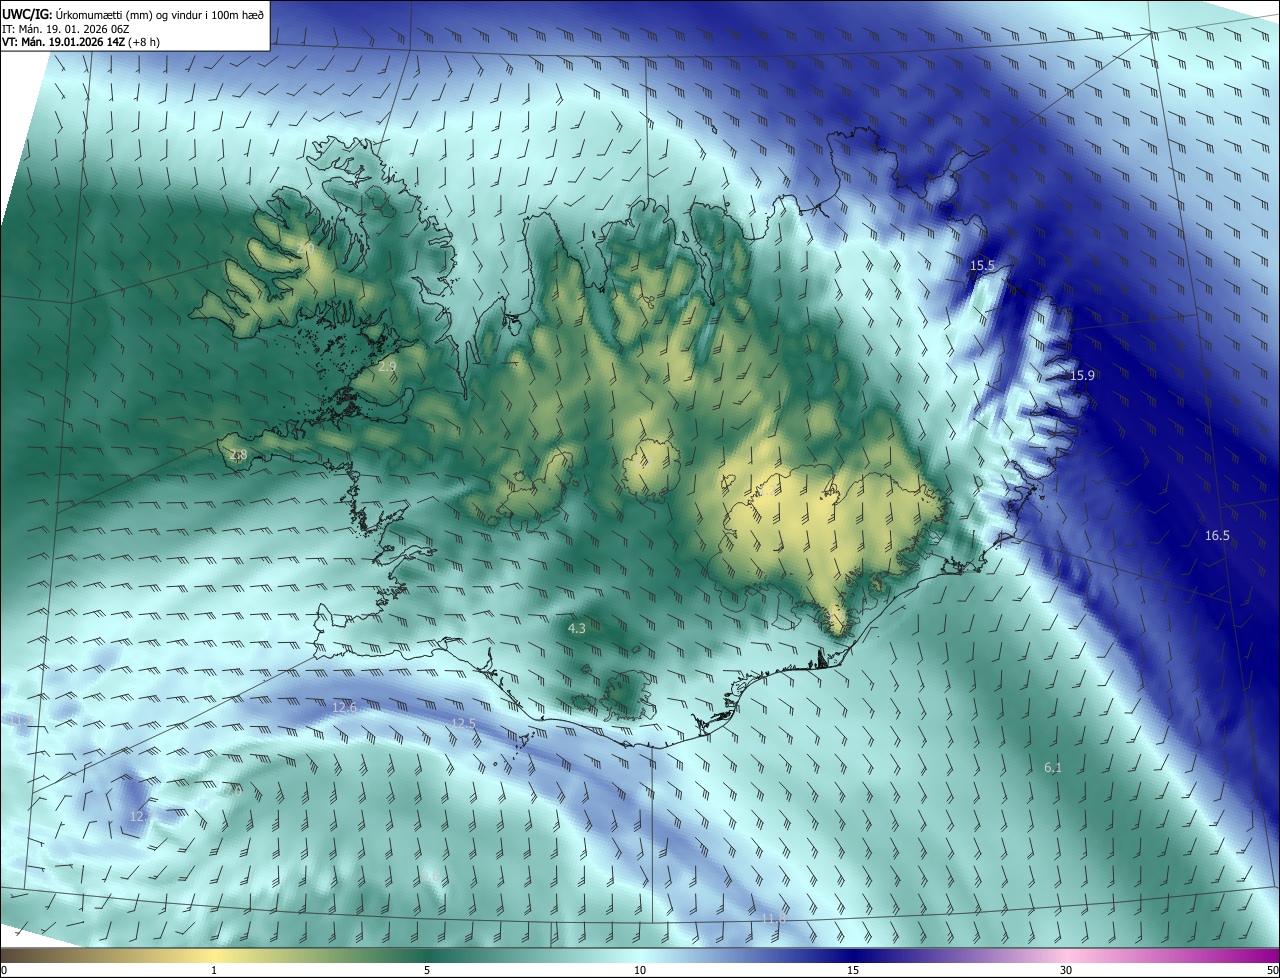This screenshot has height=978, width=1280.
Task: Click the 4.3 value label on the map
Action: pyautogui.click(x=576, y=629)
